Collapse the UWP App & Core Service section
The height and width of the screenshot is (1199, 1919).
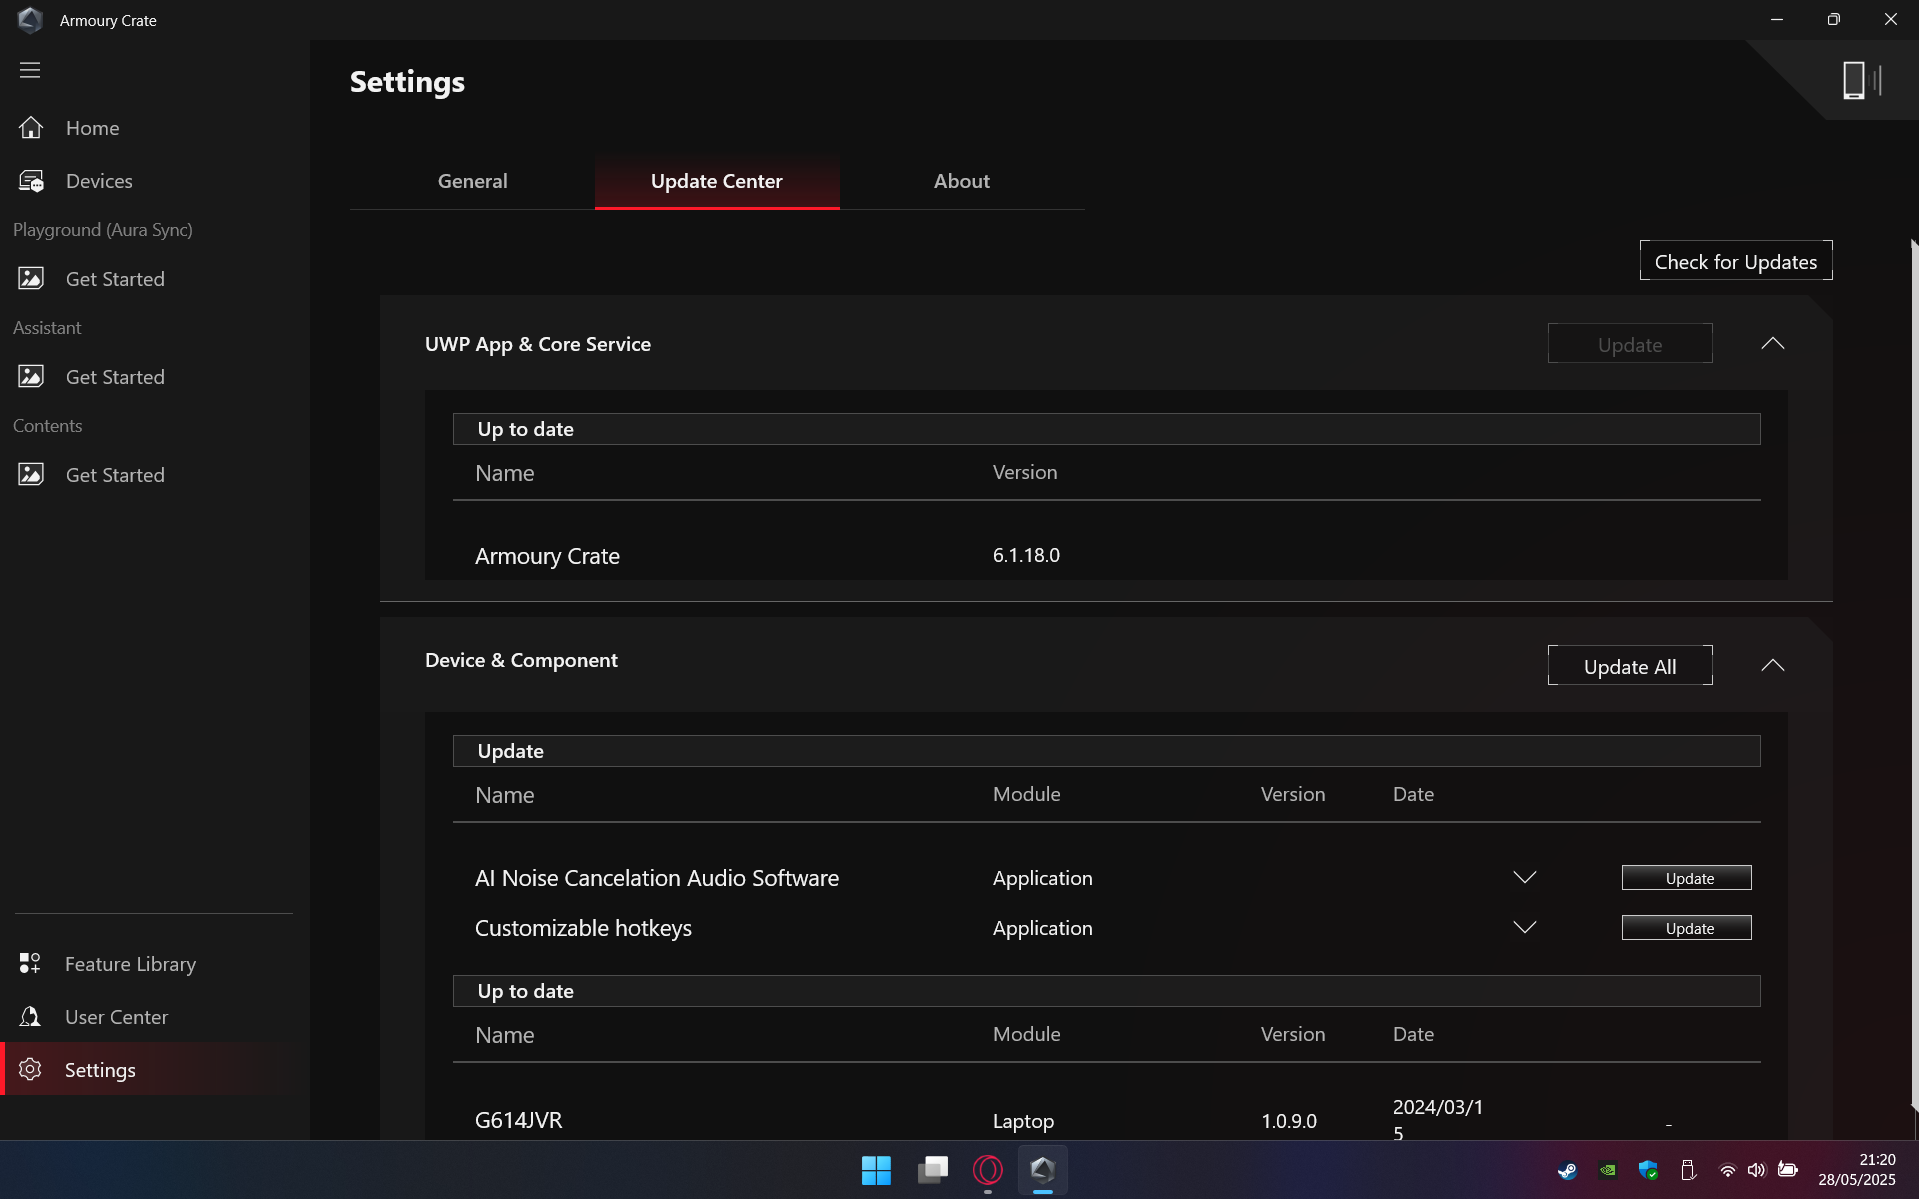click(1772, 344)
